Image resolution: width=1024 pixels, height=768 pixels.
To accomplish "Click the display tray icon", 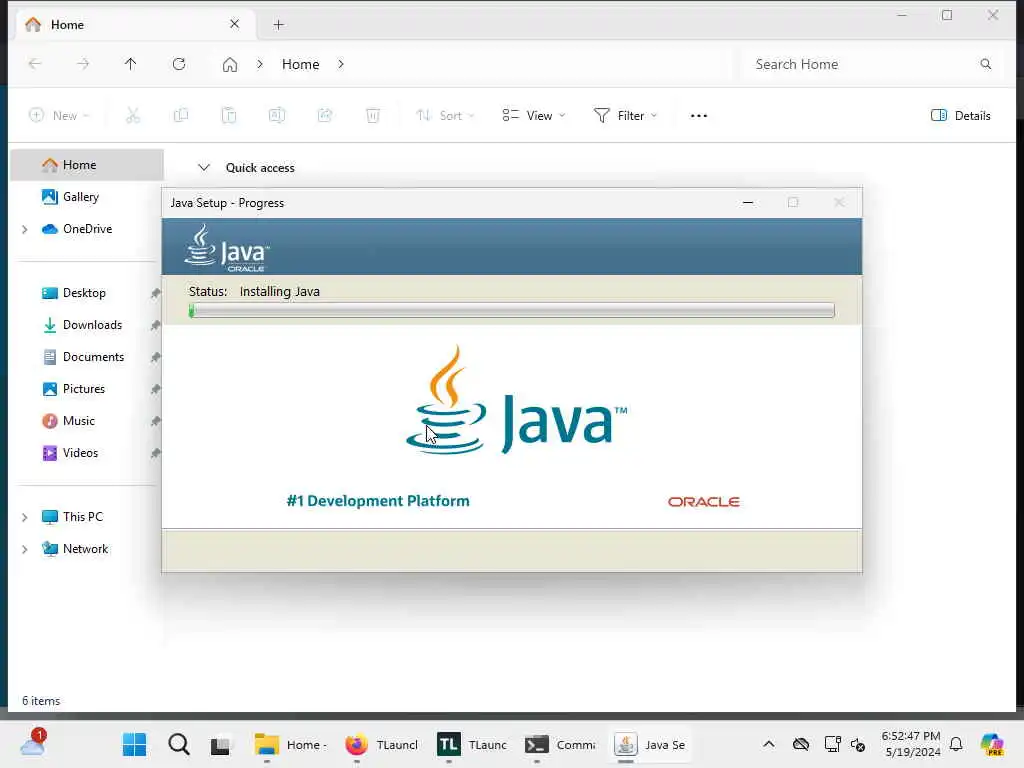I will (832, 744).
